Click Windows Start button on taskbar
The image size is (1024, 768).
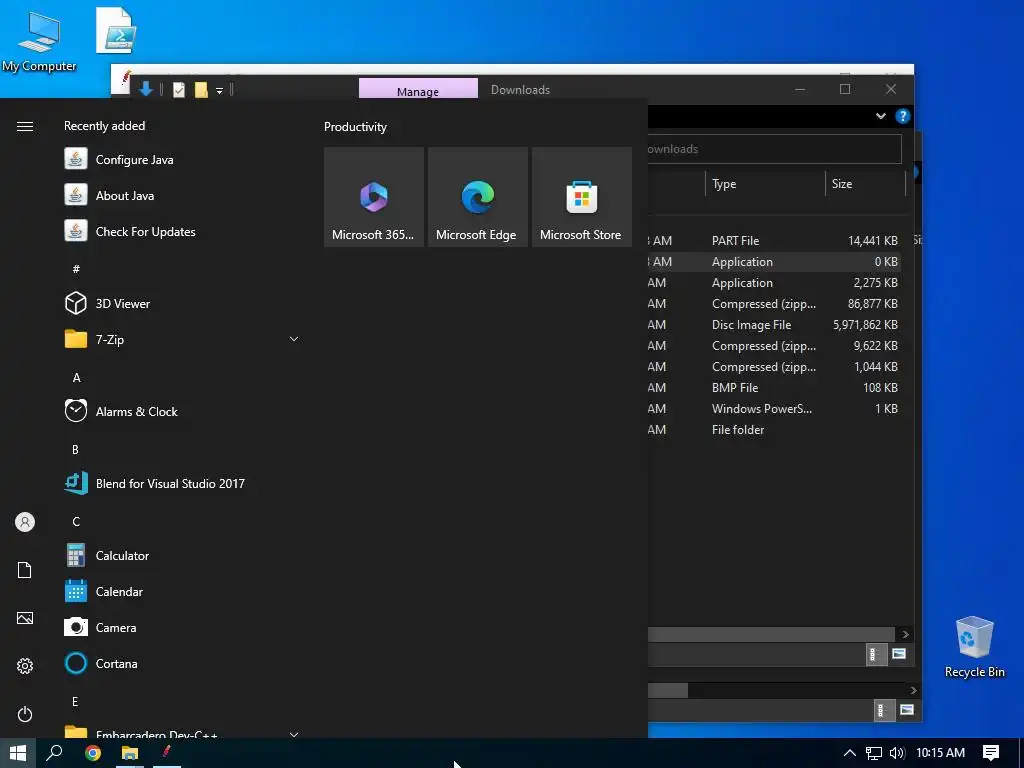(x=18, y=753)
